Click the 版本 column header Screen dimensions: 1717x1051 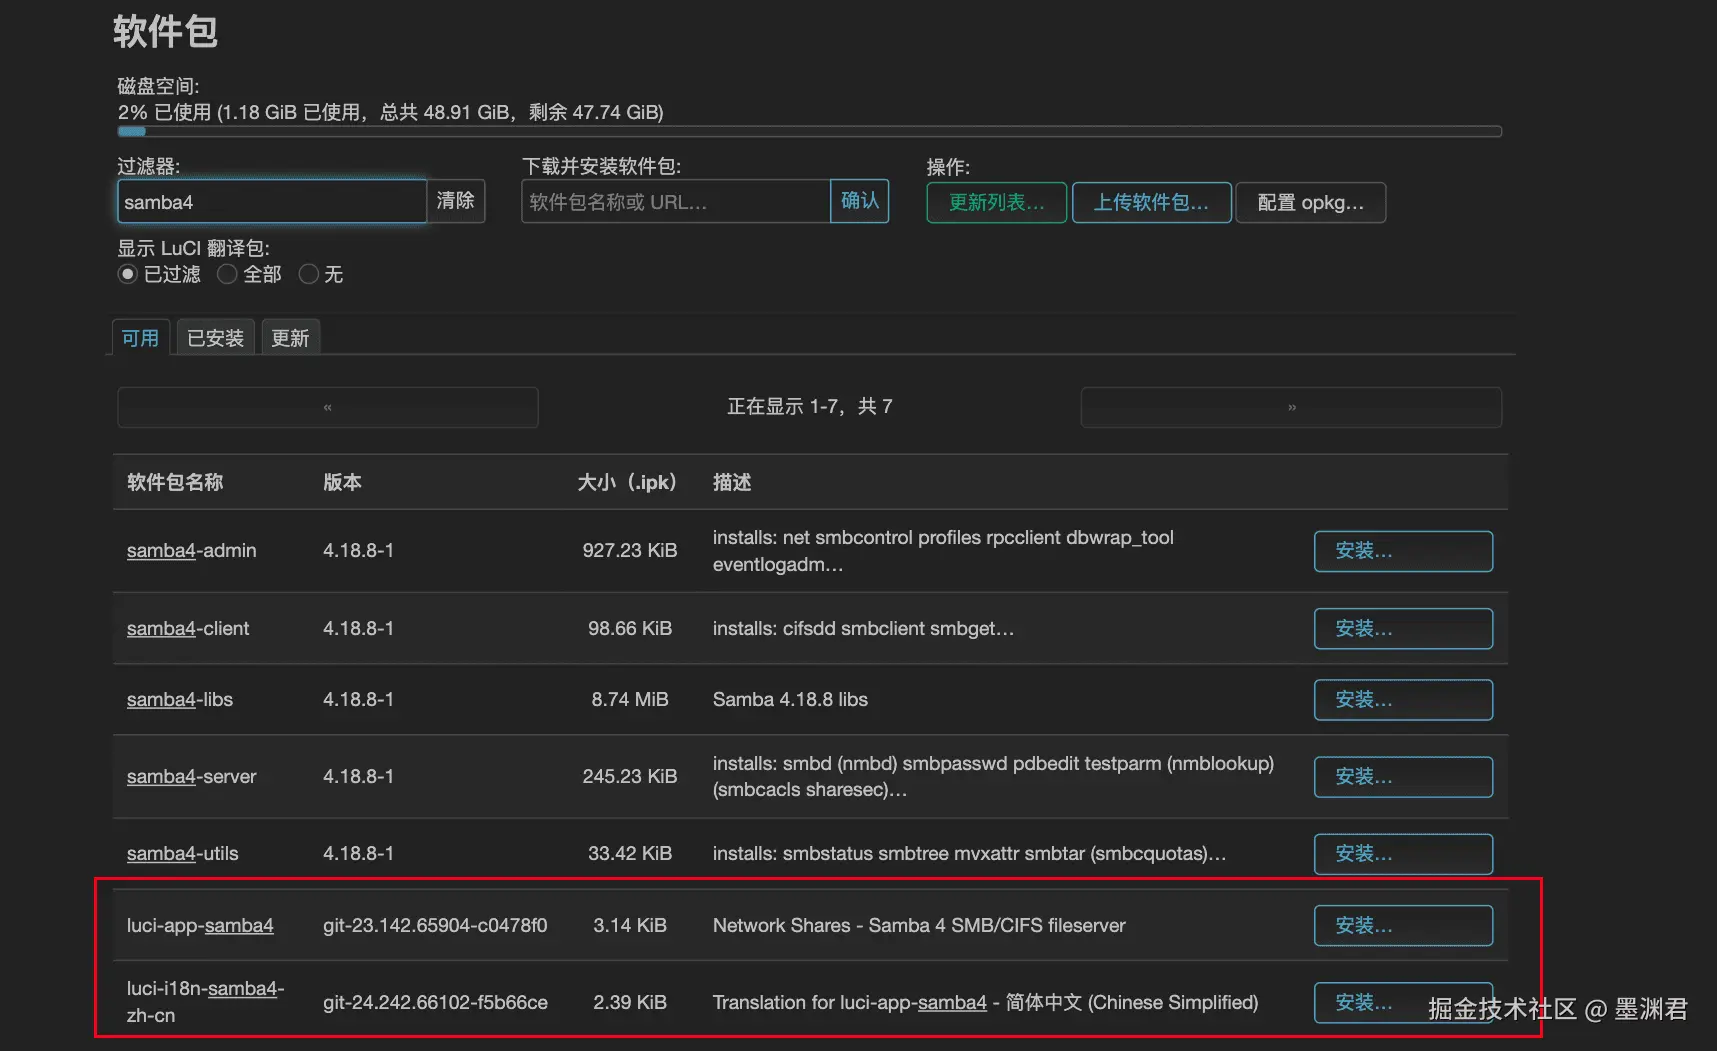pos(342,482)
